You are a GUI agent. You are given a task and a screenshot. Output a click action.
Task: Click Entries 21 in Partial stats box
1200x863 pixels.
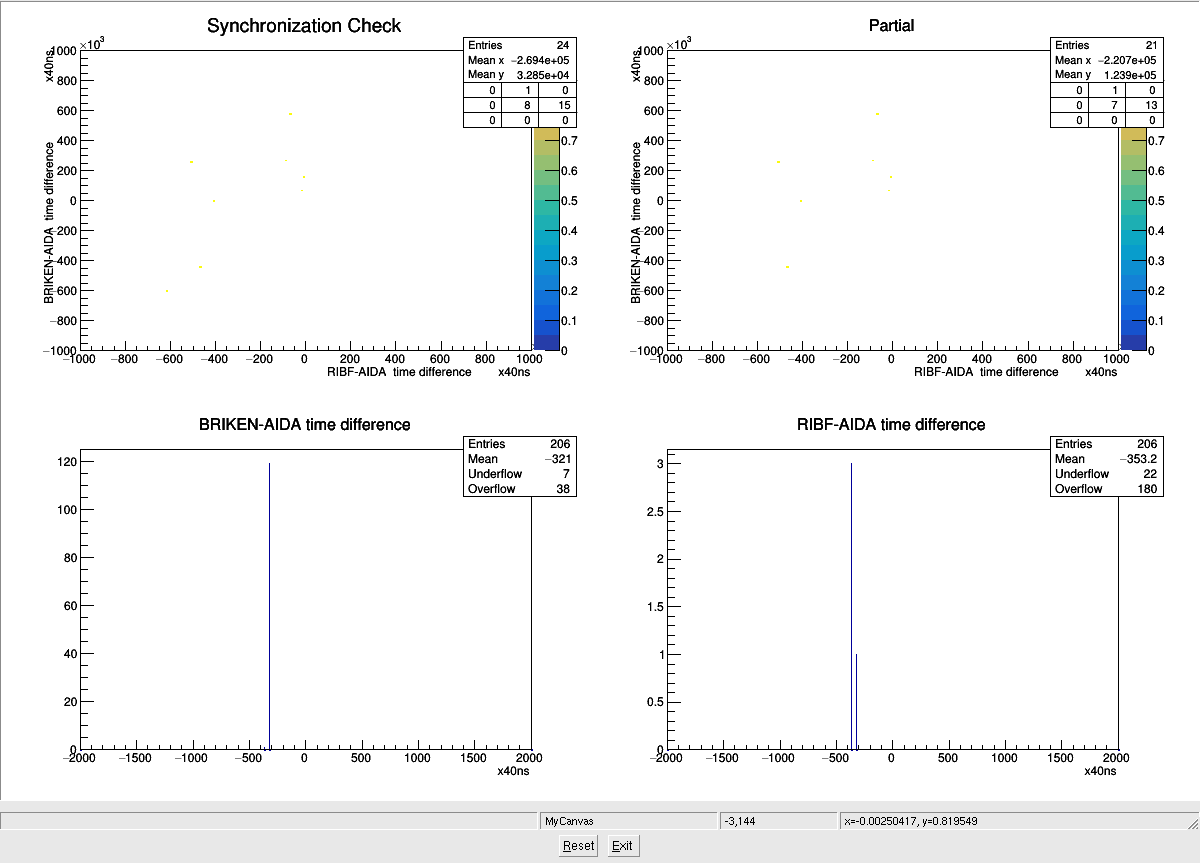click(x=1107, y=45)
